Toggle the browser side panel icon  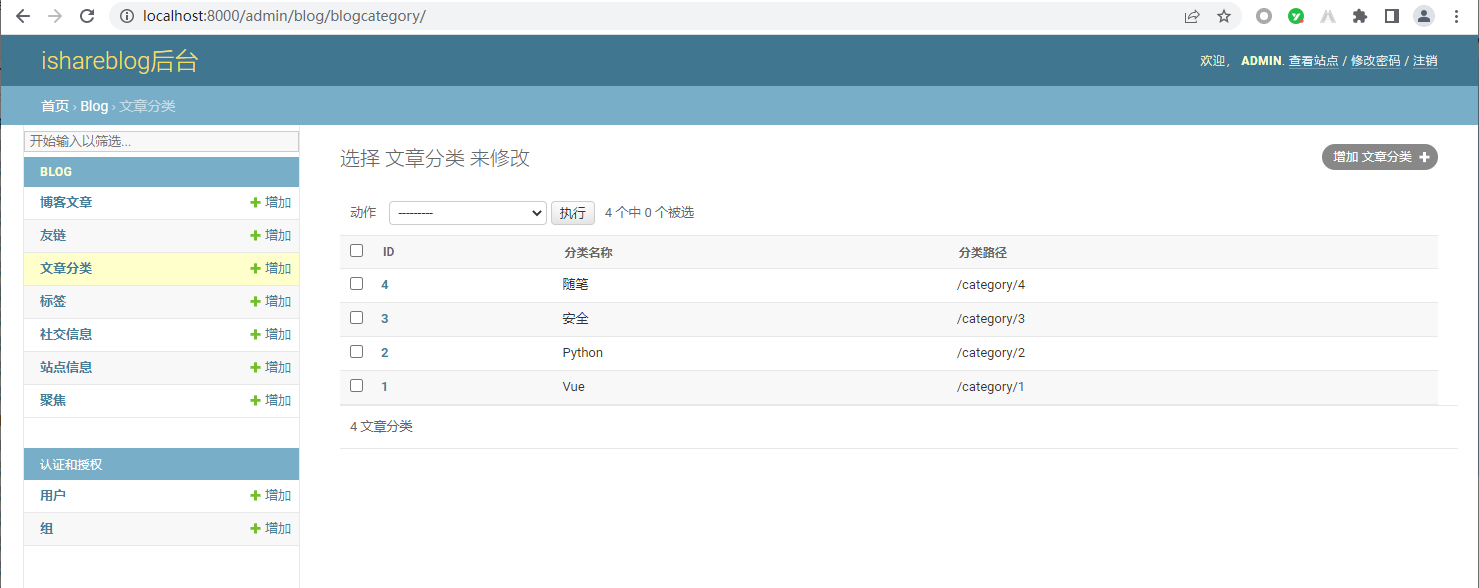tap(1391, 16)
